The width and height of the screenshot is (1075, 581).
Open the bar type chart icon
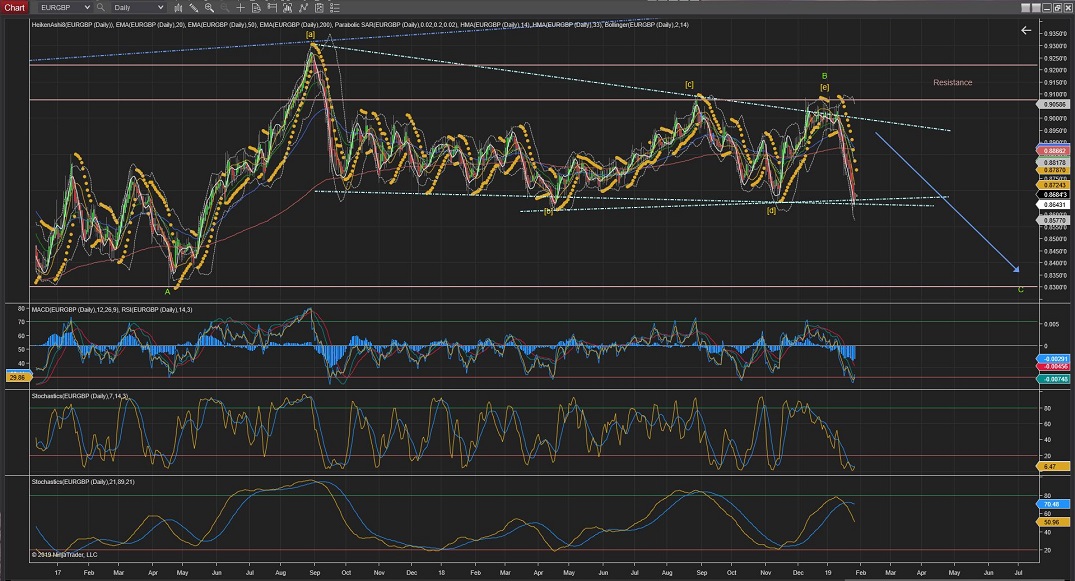(178, 8)
